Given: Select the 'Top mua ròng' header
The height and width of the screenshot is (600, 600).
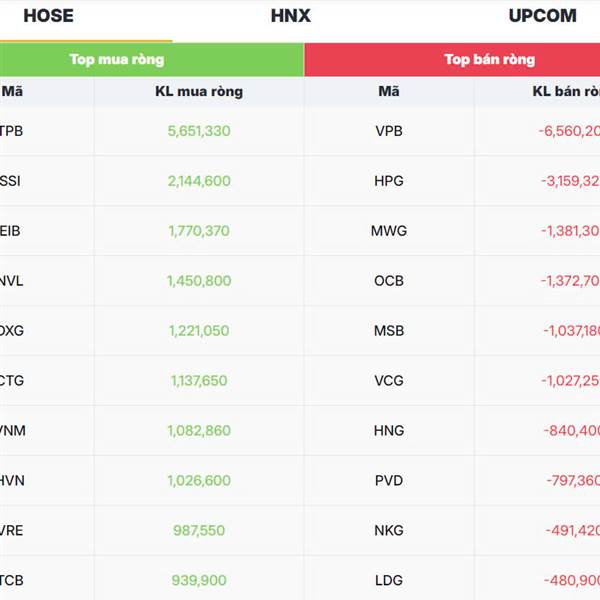Looking at the screenshot, I should pyautogui.click(x=117, y=60).
